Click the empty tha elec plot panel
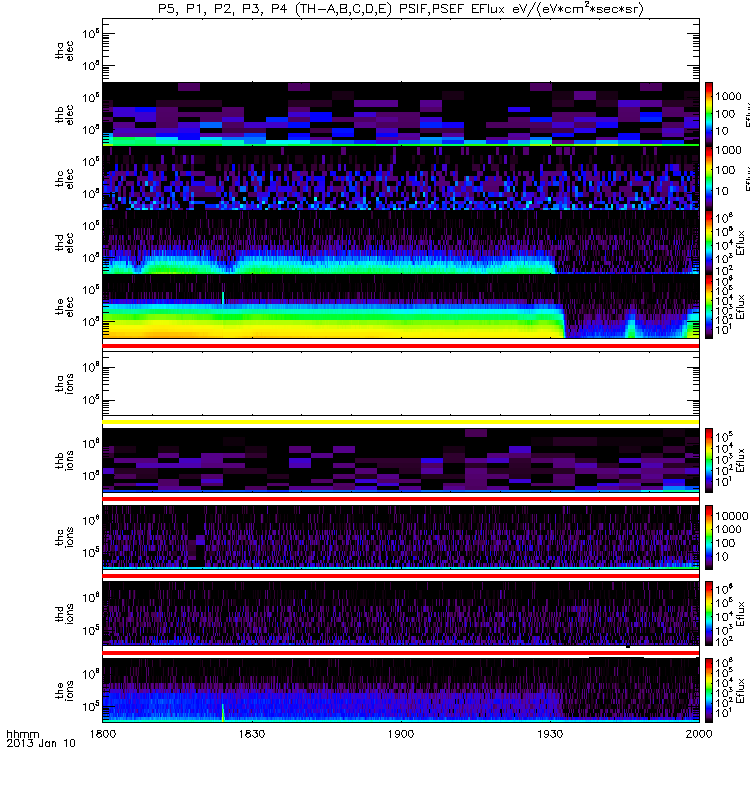 [x=401, y=50]
